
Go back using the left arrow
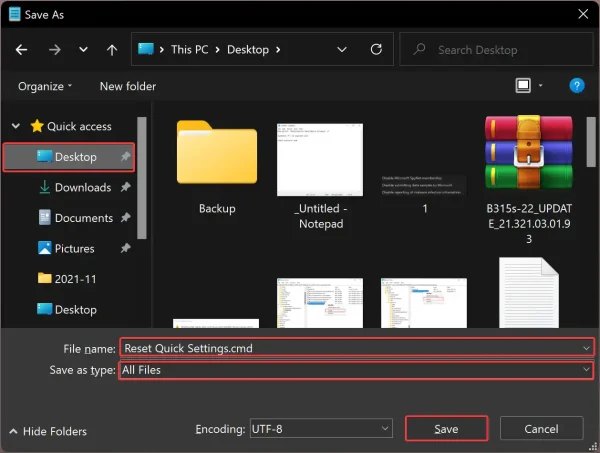[x=21, y=50]
